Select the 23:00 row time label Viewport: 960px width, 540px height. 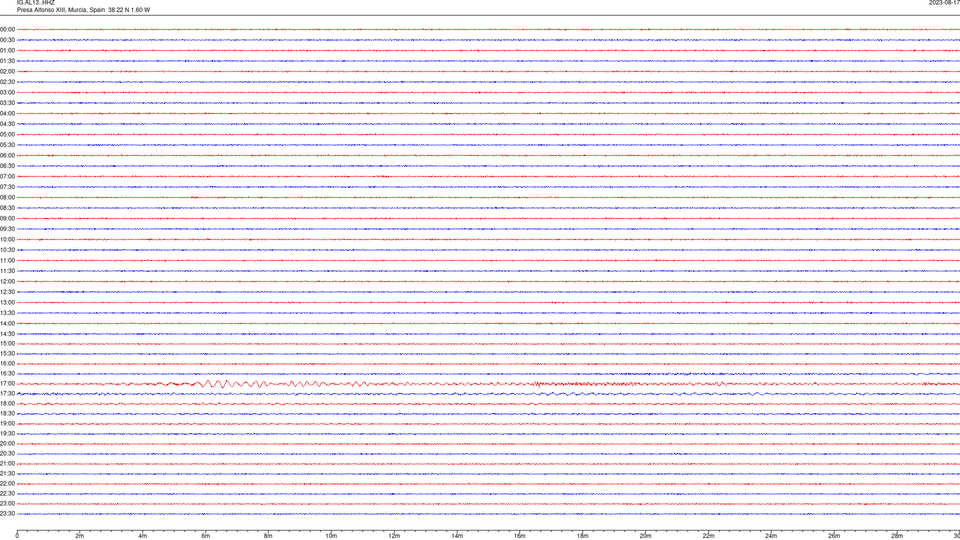[7, 504]
